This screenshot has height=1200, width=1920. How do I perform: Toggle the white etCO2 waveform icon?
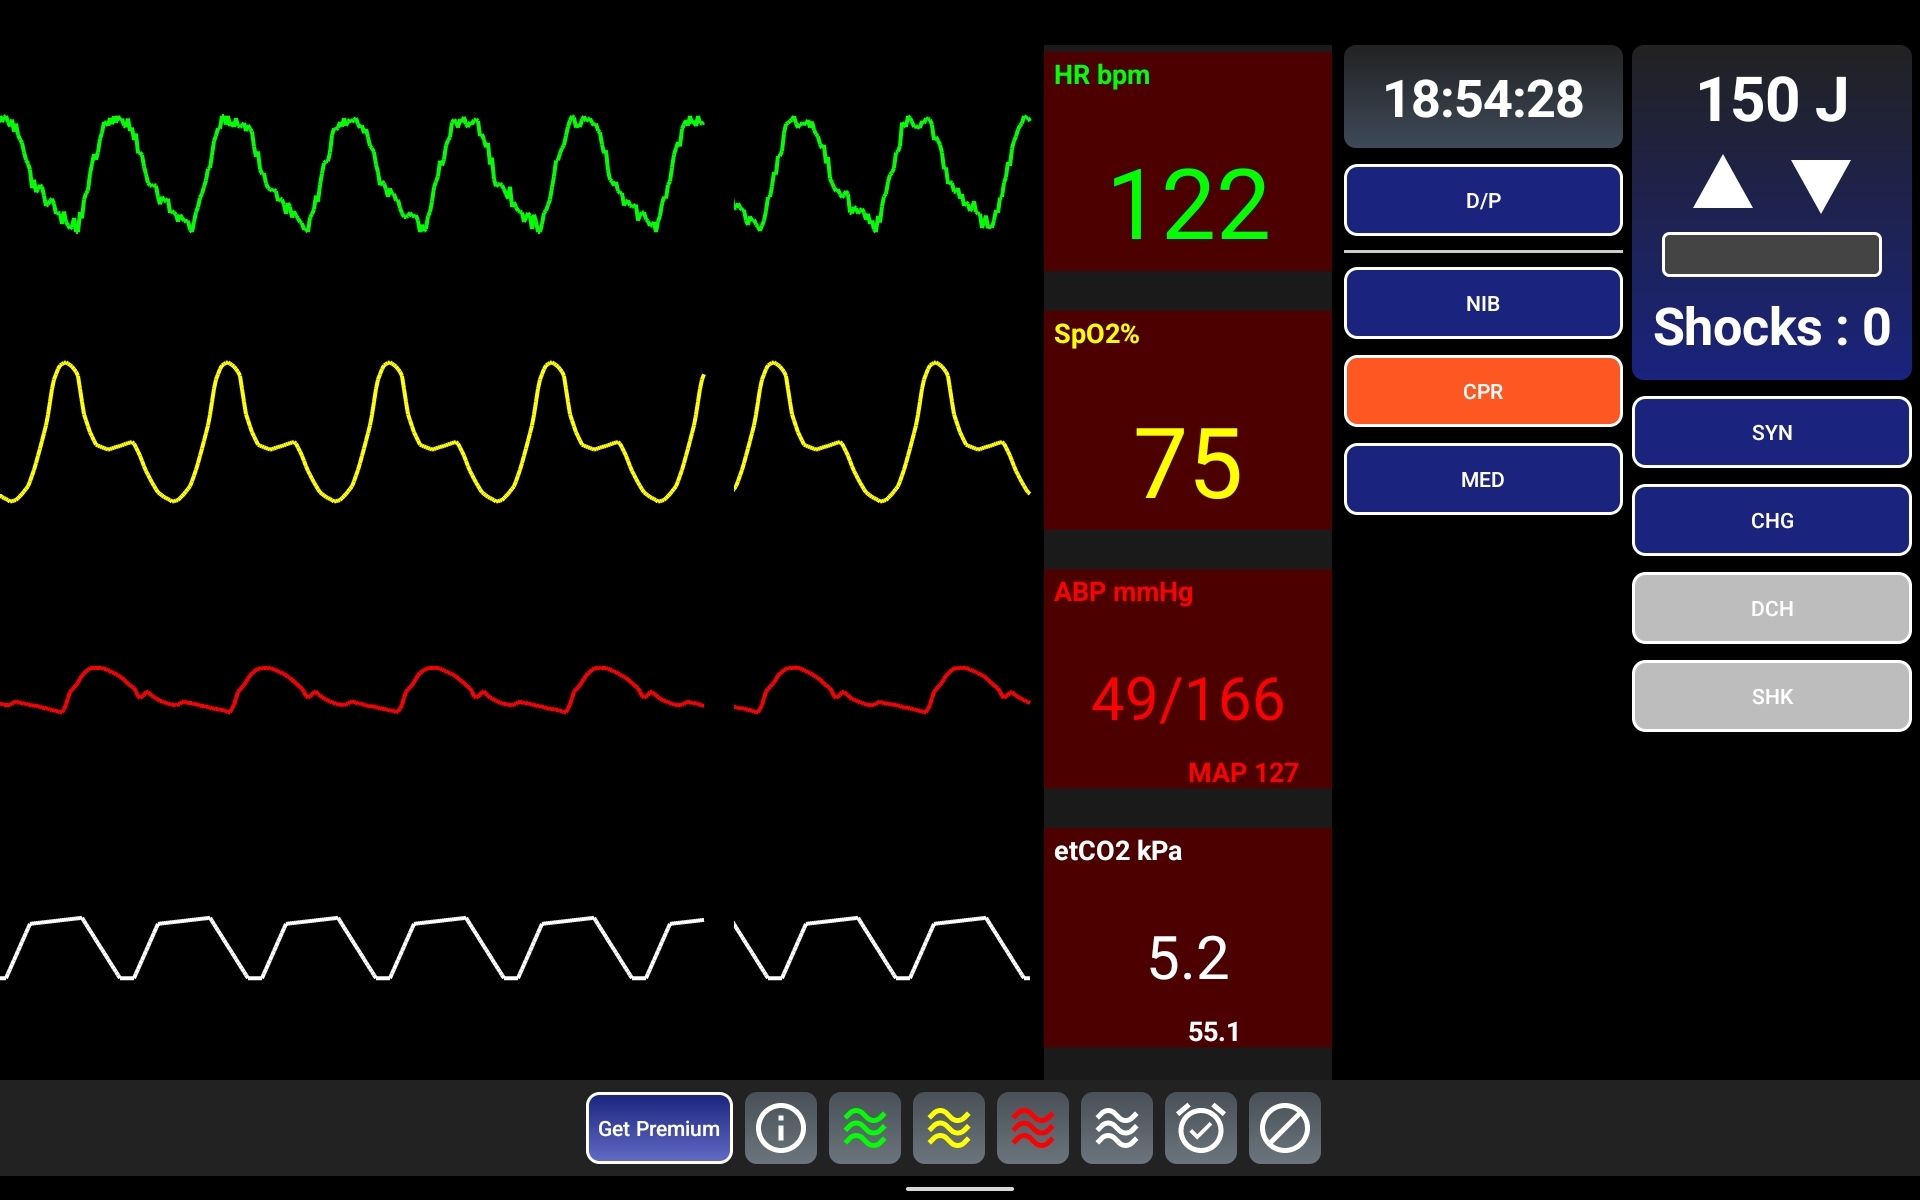coord(1116,1128)
